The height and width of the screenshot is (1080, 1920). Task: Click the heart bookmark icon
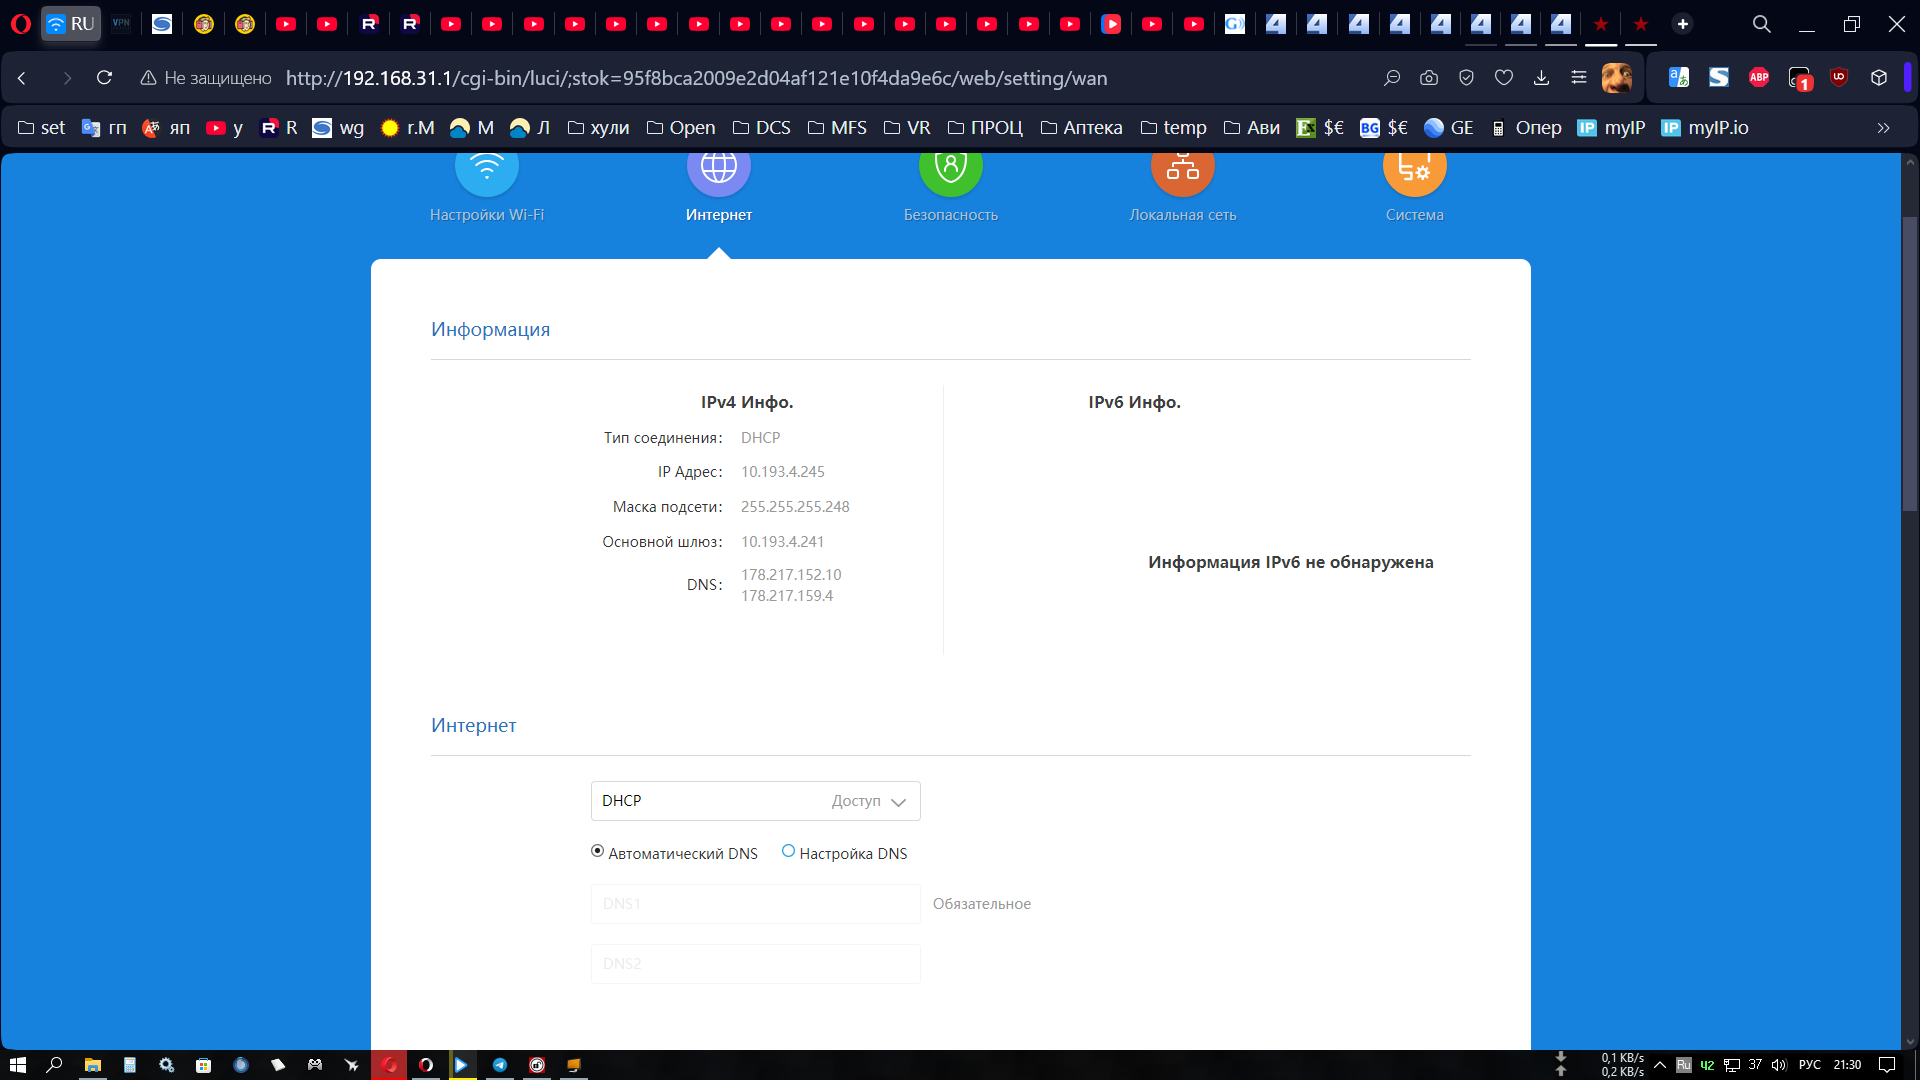point(1504,78)
